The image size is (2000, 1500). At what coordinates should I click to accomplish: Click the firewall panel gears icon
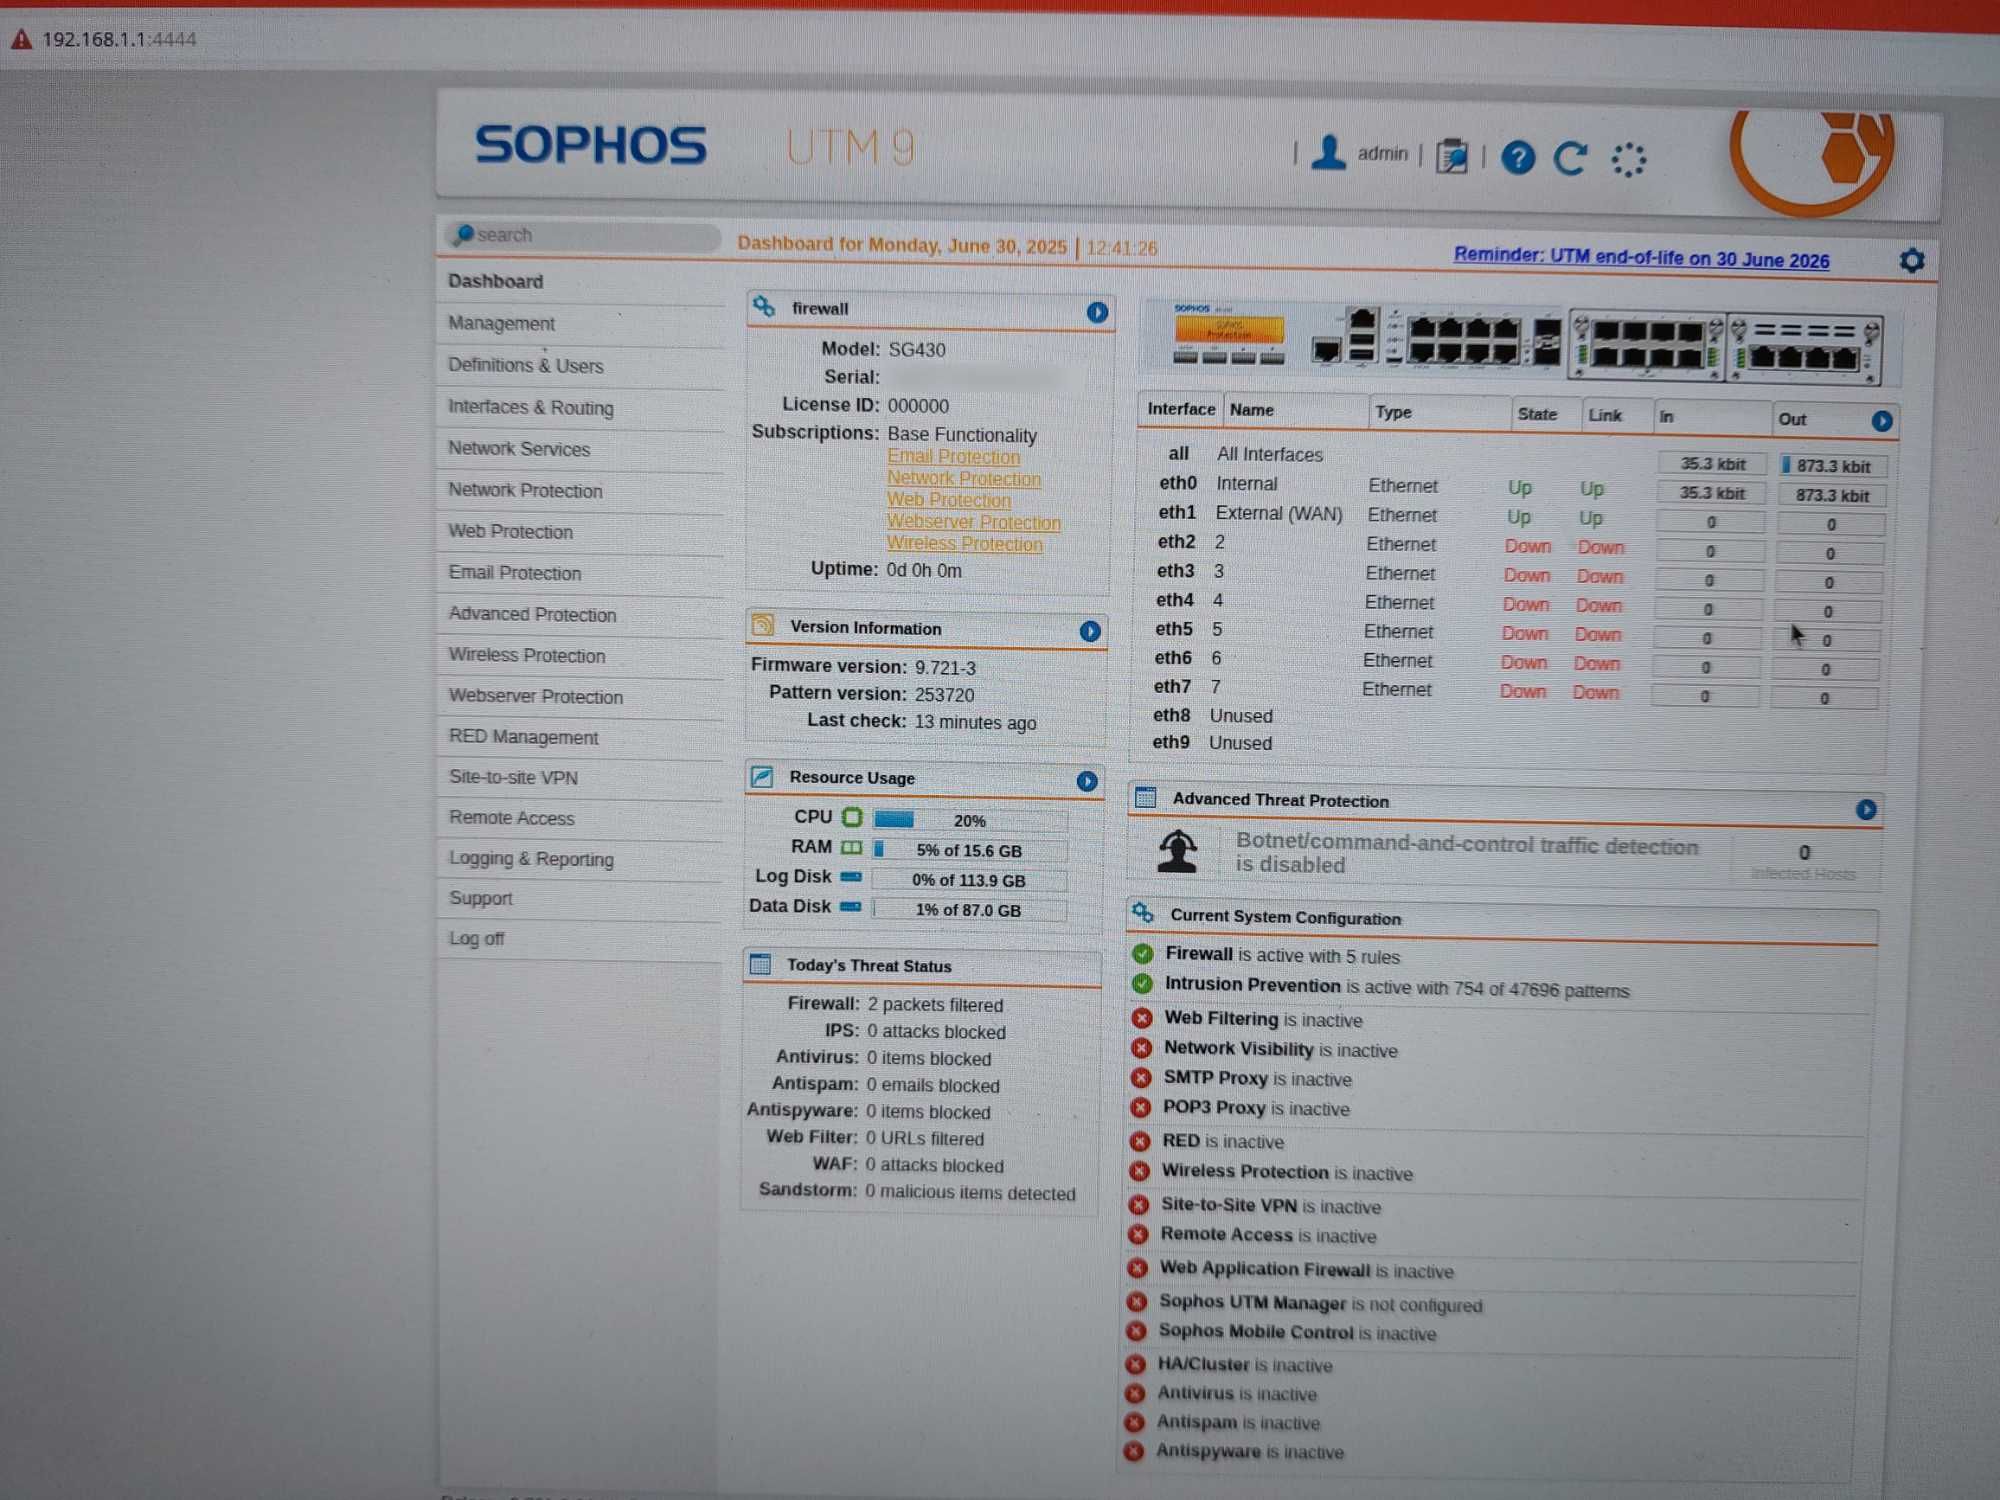coord(764,307)
